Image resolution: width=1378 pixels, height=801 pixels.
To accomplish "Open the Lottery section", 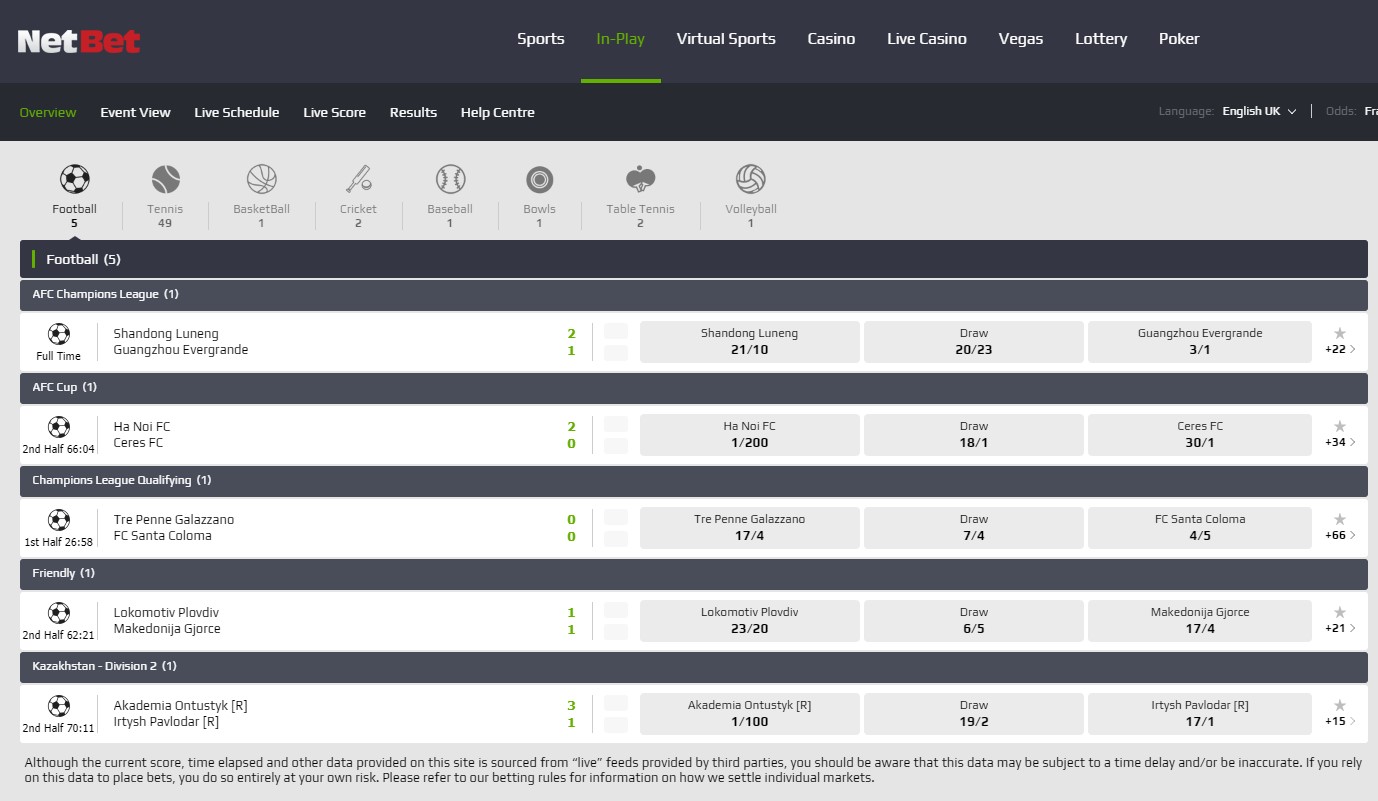I will [x=1101, y=39].
